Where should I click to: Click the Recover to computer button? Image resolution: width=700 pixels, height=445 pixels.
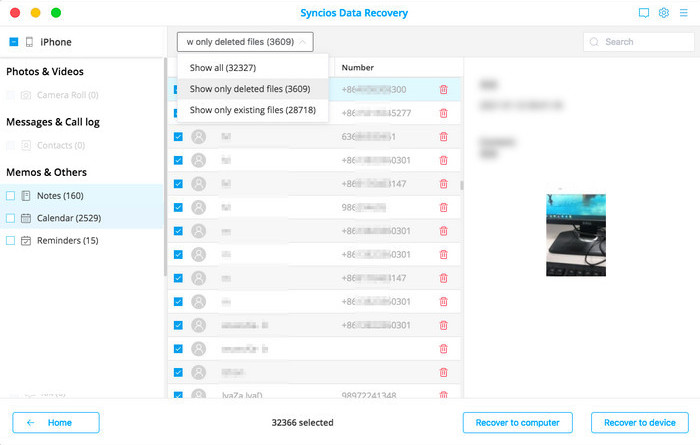tap(517, 423)
